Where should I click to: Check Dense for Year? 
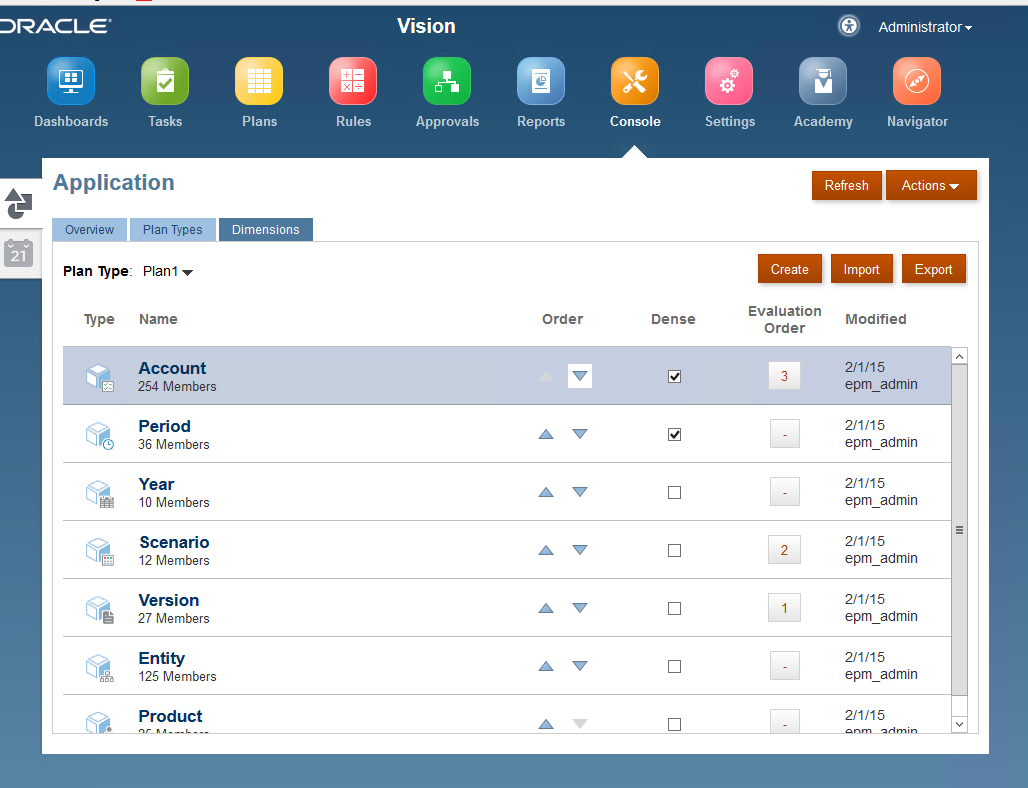pyautogui.click(x=674, y=492)
